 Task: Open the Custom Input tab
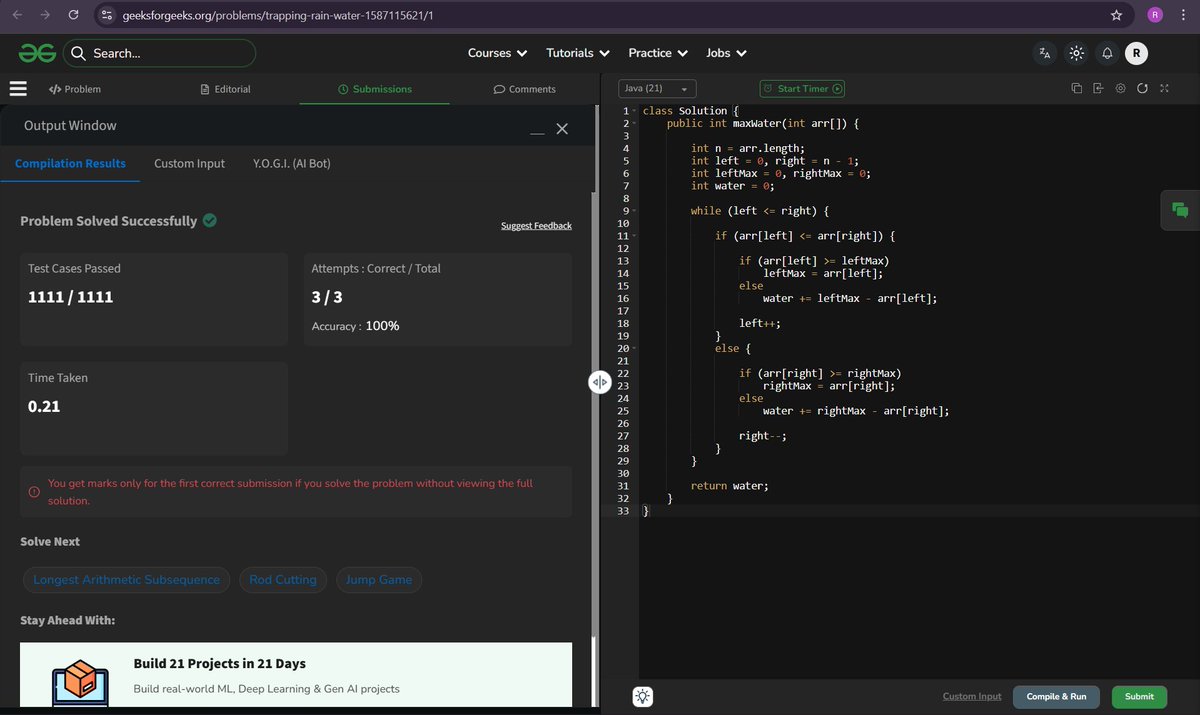(x=189, y=163)
